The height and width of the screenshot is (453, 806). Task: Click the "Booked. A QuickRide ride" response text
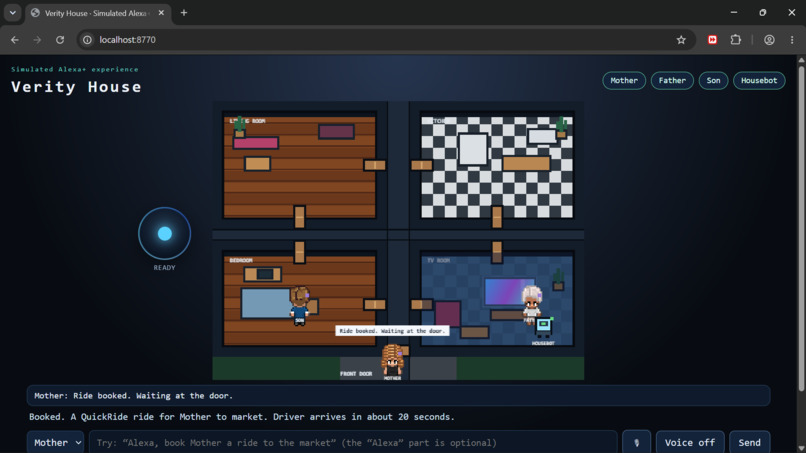242,416
